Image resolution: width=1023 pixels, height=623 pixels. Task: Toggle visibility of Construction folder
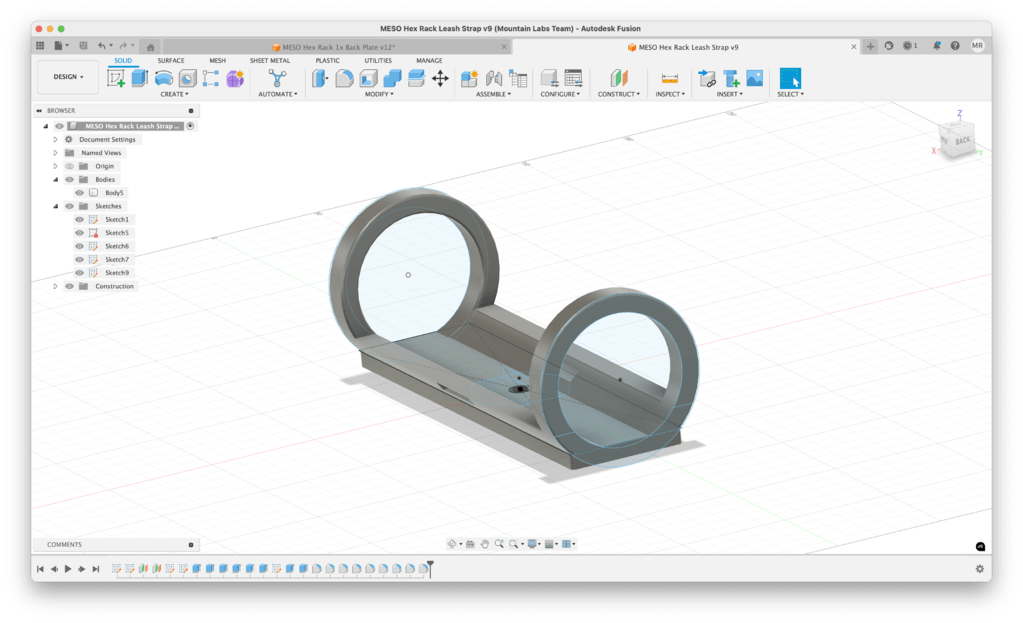click(x=69, y=286)
